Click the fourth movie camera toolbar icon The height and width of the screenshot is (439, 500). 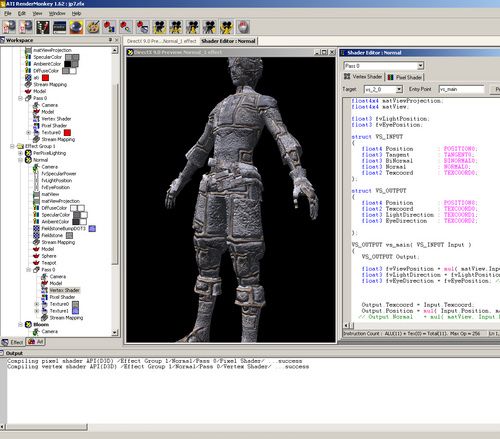(x=209, y=27)
